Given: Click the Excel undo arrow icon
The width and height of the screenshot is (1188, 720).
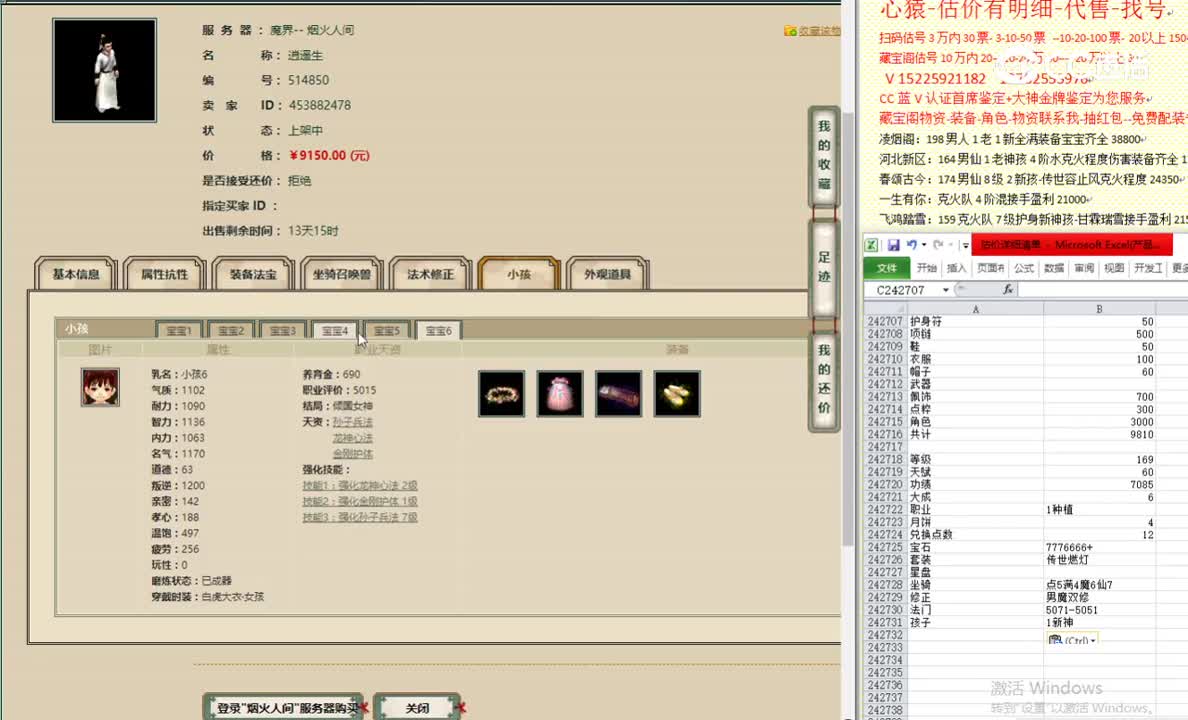Looking at the screenshot, I should [x=911, y=245].
